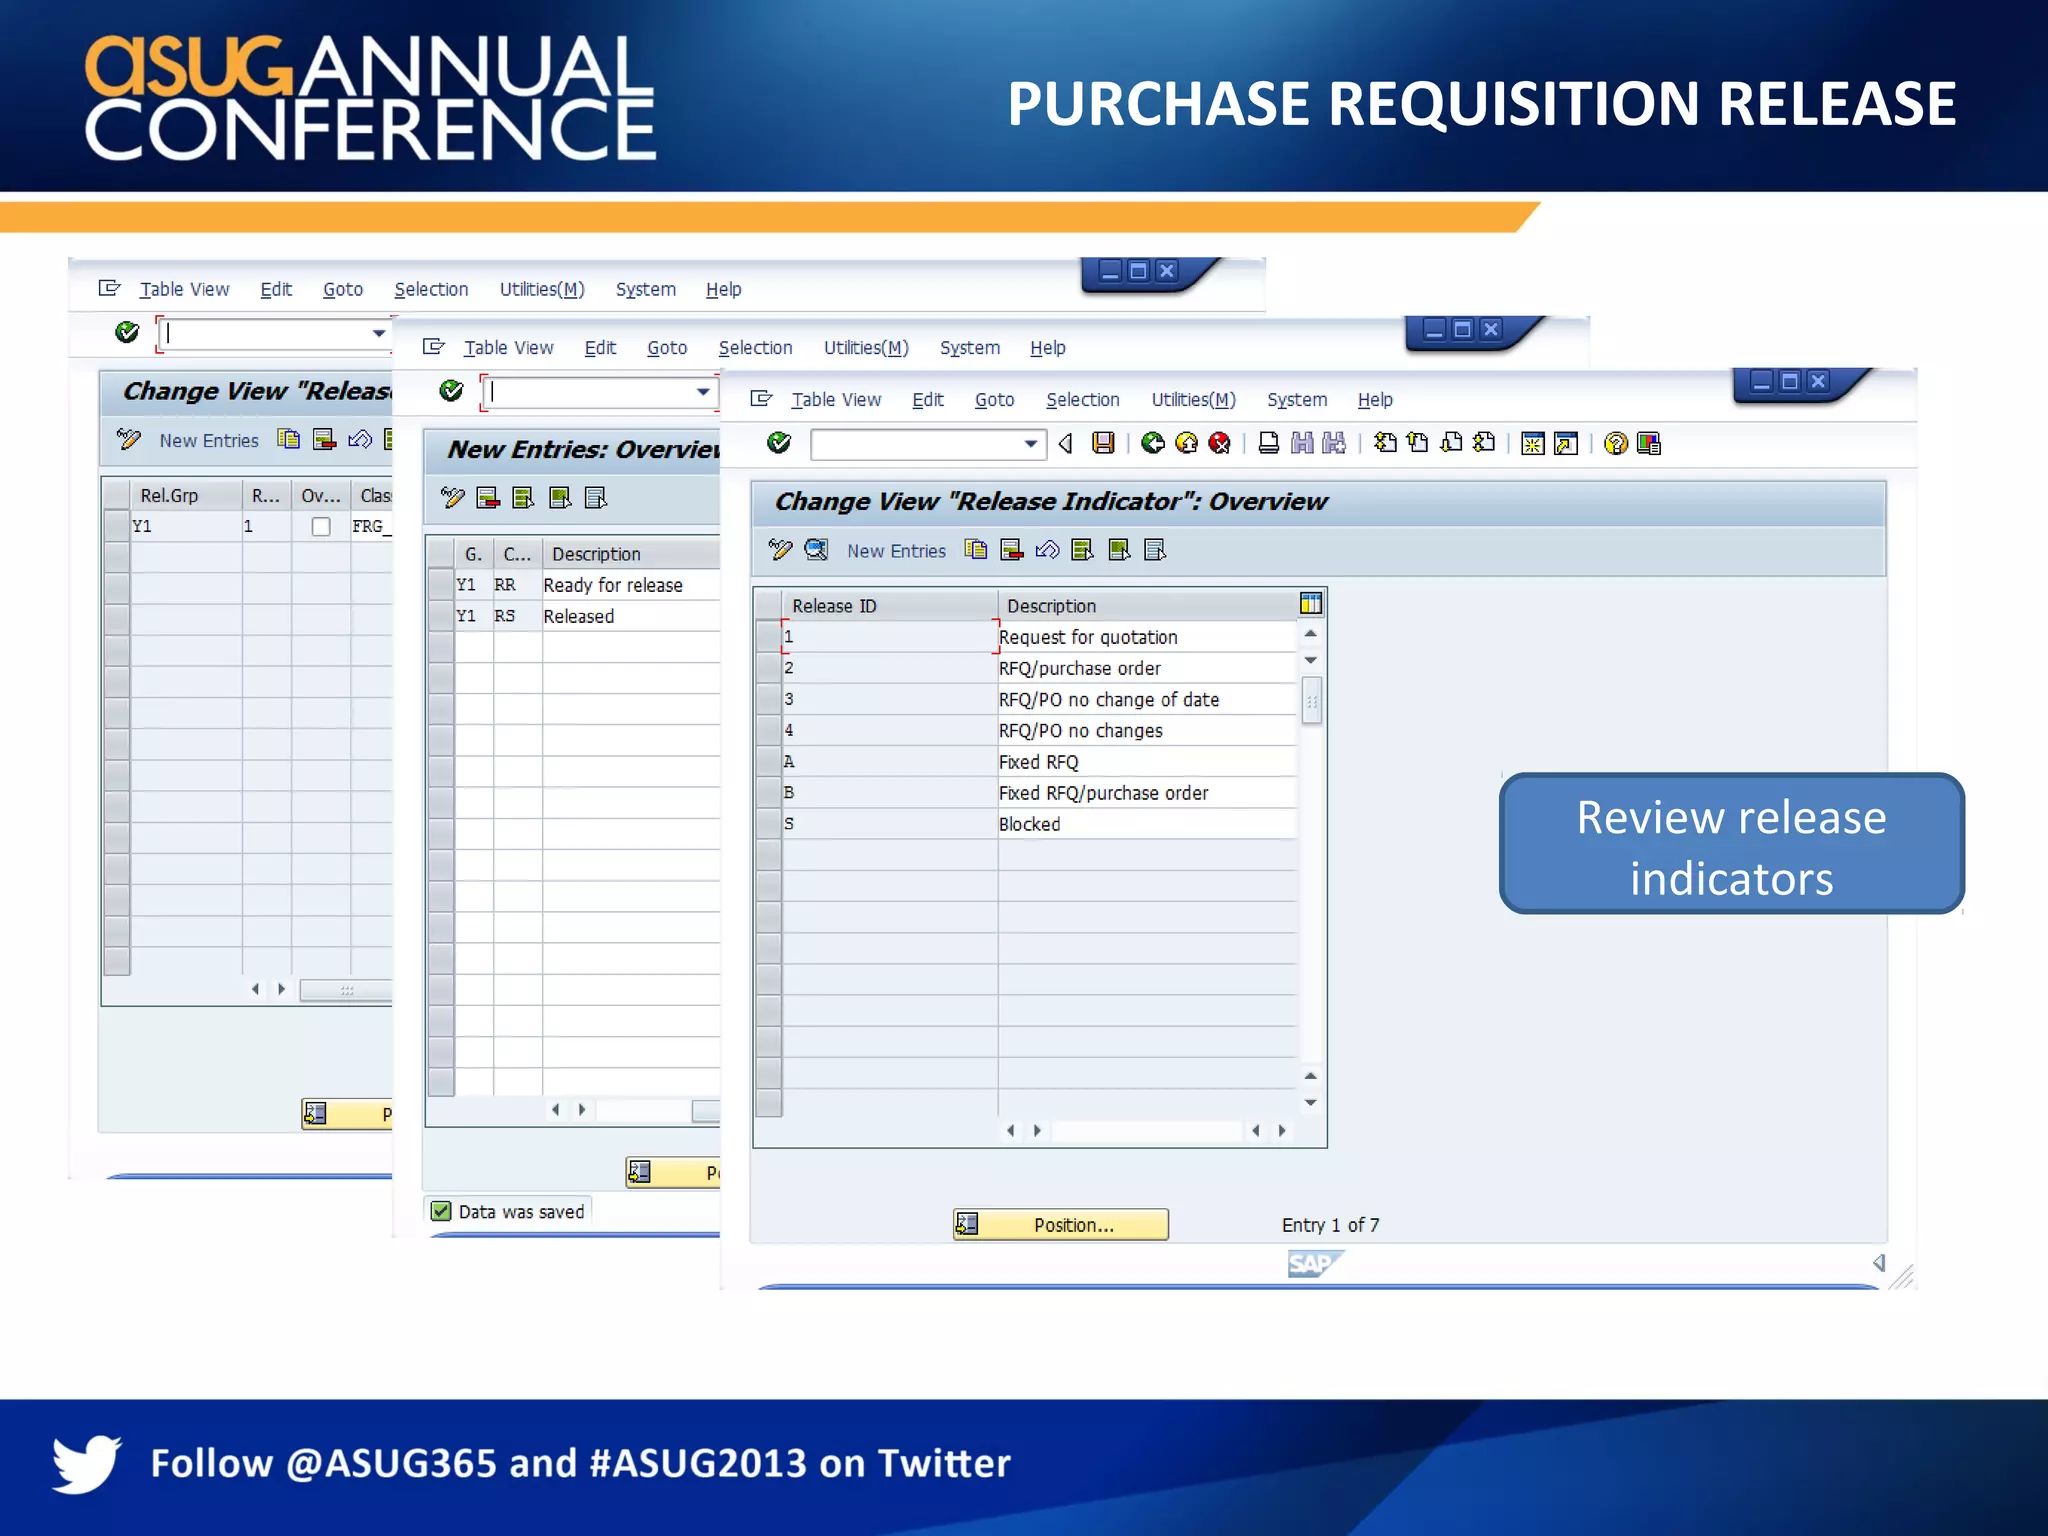Click the Previous Page icon

pos(1418,443)
